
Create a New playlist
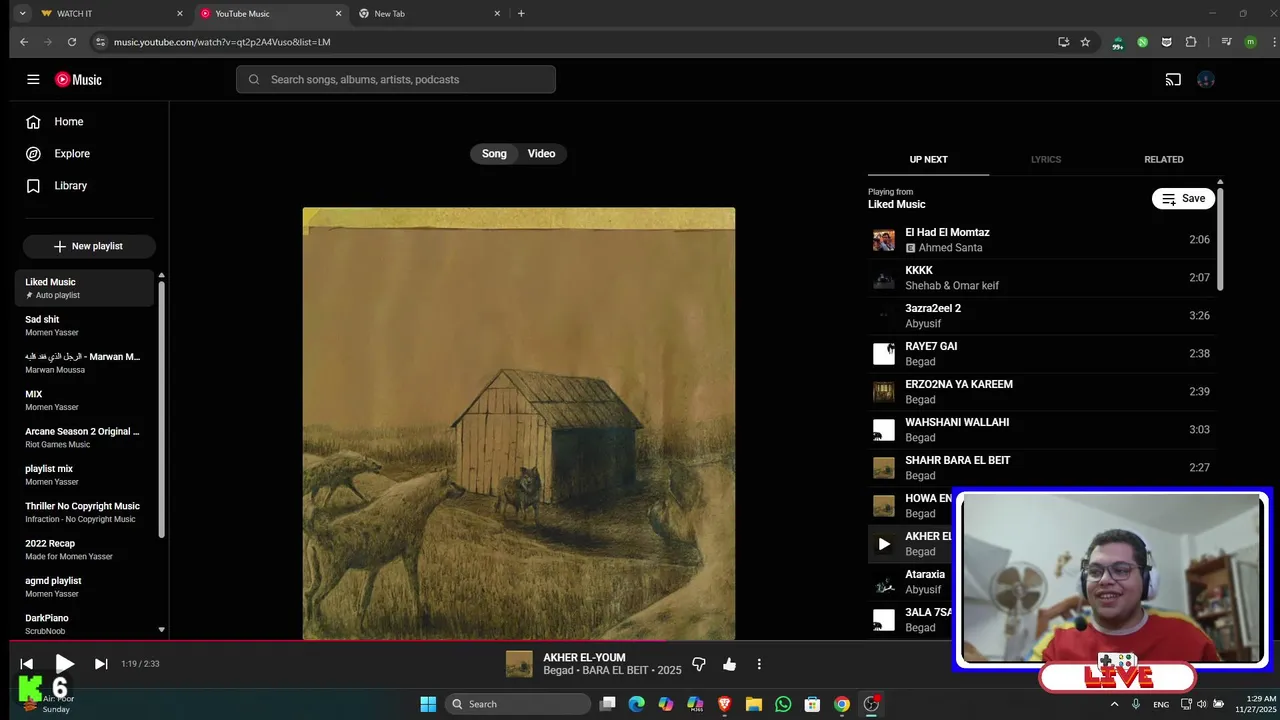pyautogui.click(x=89, y=246)
